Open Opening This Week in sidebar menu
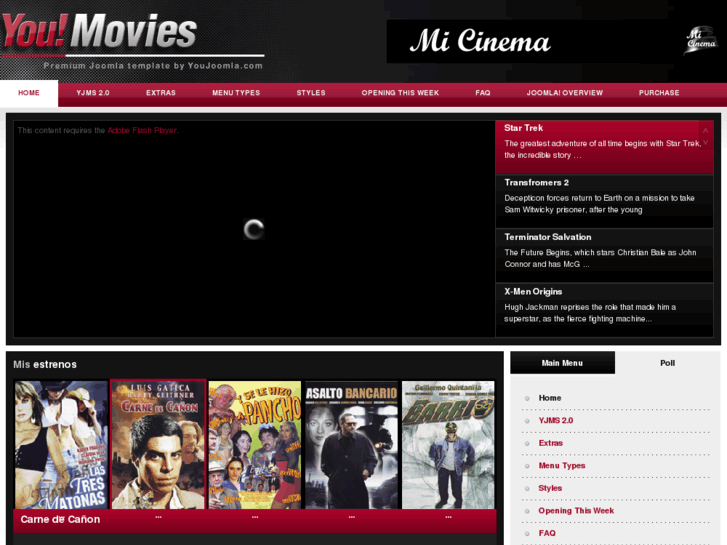Image resolution: width=727 pixels, height=545 pixels. tap(576, 510)
